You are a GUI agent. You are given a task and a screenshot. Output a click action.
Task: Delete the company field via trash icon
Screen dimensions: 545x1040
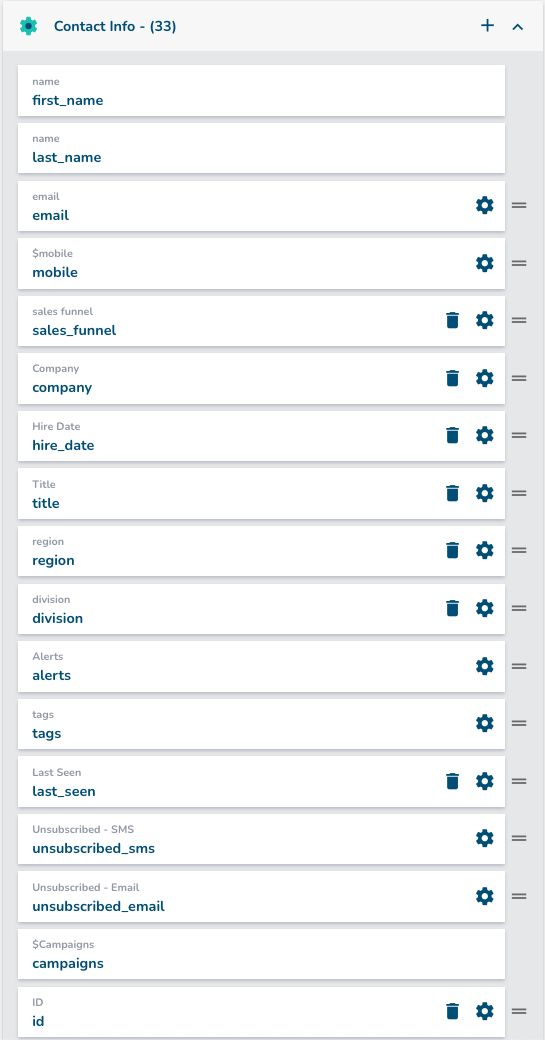point(452,378)
